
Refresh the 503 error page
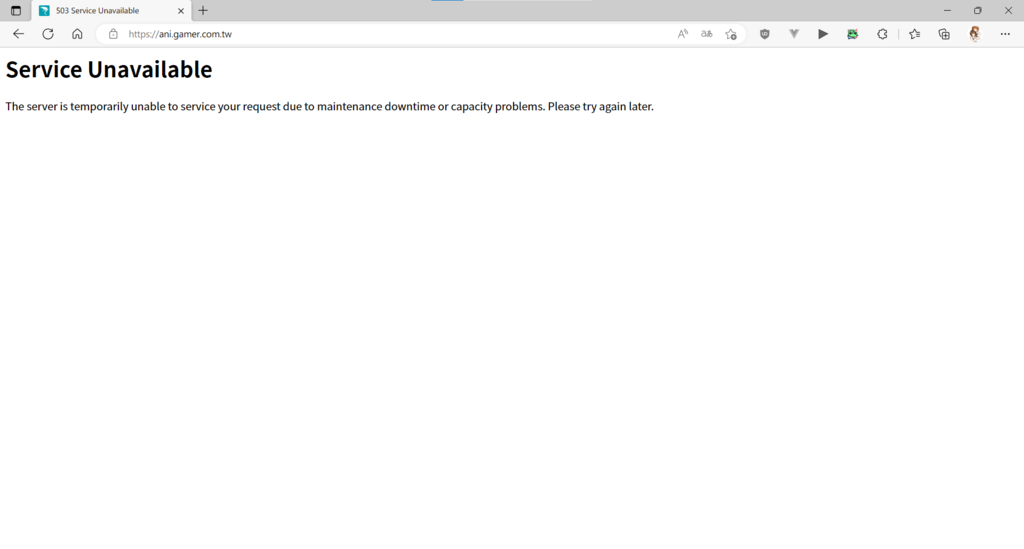(x=48, y=34)
